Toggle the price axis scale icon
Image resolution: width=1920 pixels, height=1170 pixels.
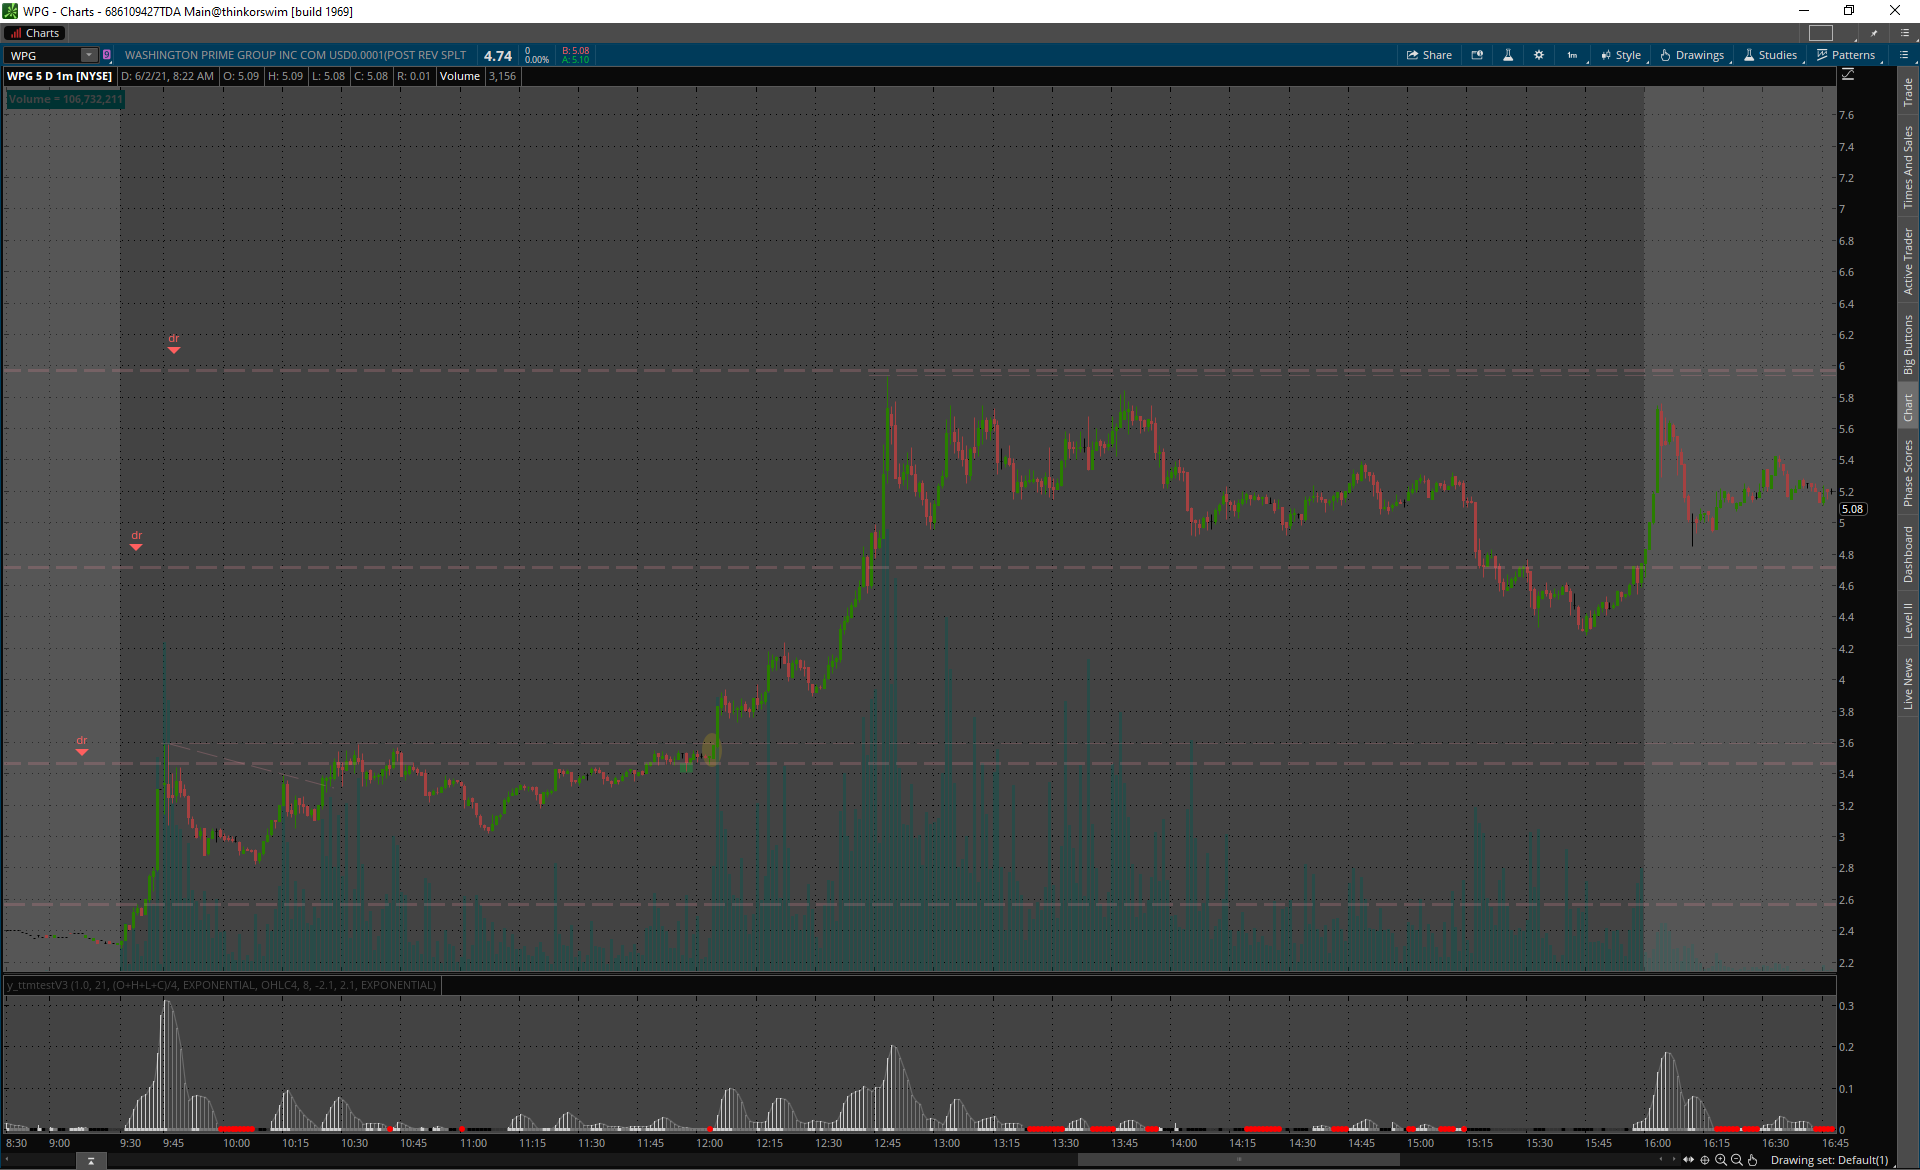1848,75
